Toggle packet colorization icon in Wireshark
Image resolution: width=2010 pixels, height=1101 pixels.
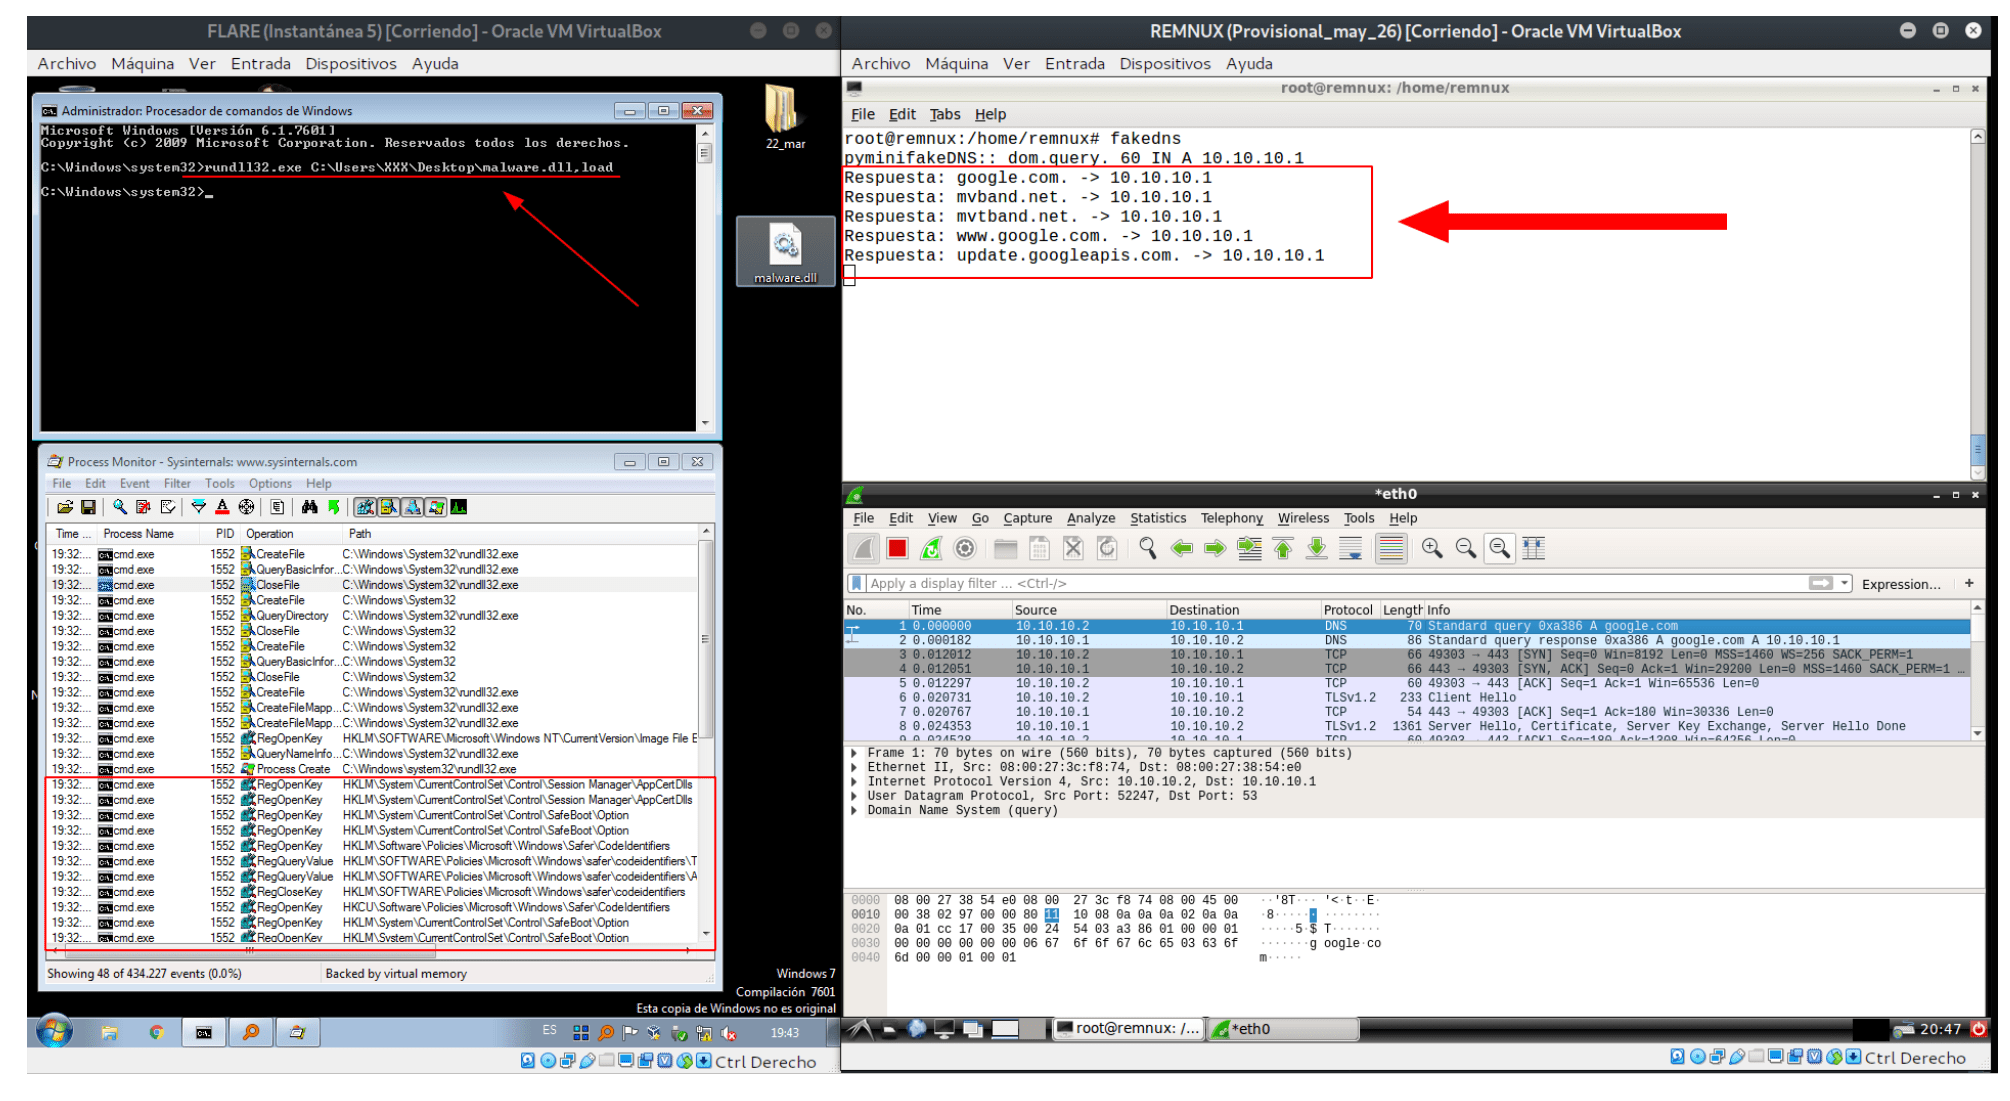pyautogui.click(x=1391, y=549)
